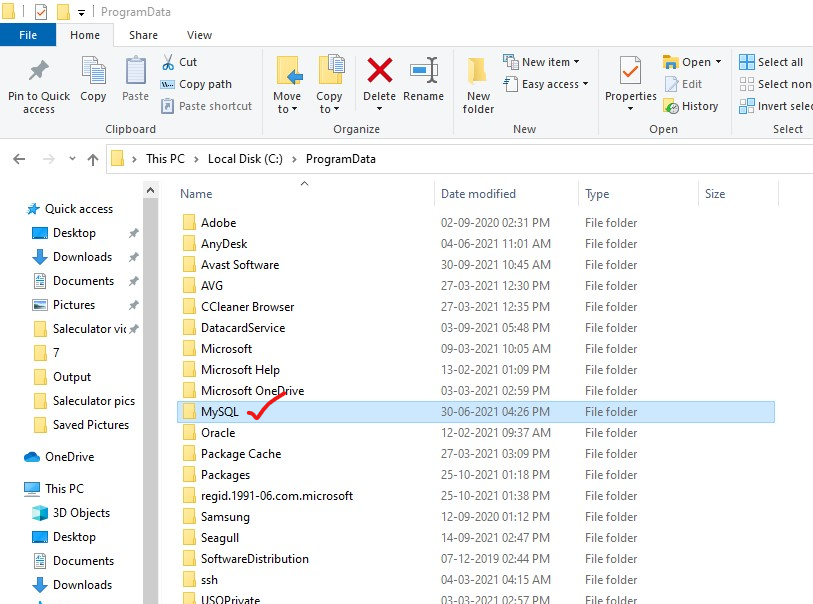Open file History from ribbon
The image size is (813, 604).
pos(691,106)
